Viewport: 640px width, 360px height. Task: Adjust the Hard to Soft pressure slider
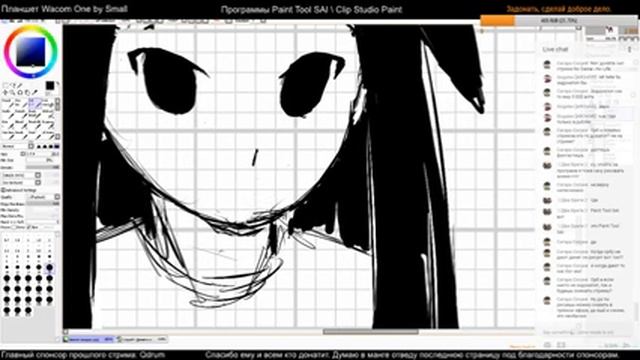[43, 222]
